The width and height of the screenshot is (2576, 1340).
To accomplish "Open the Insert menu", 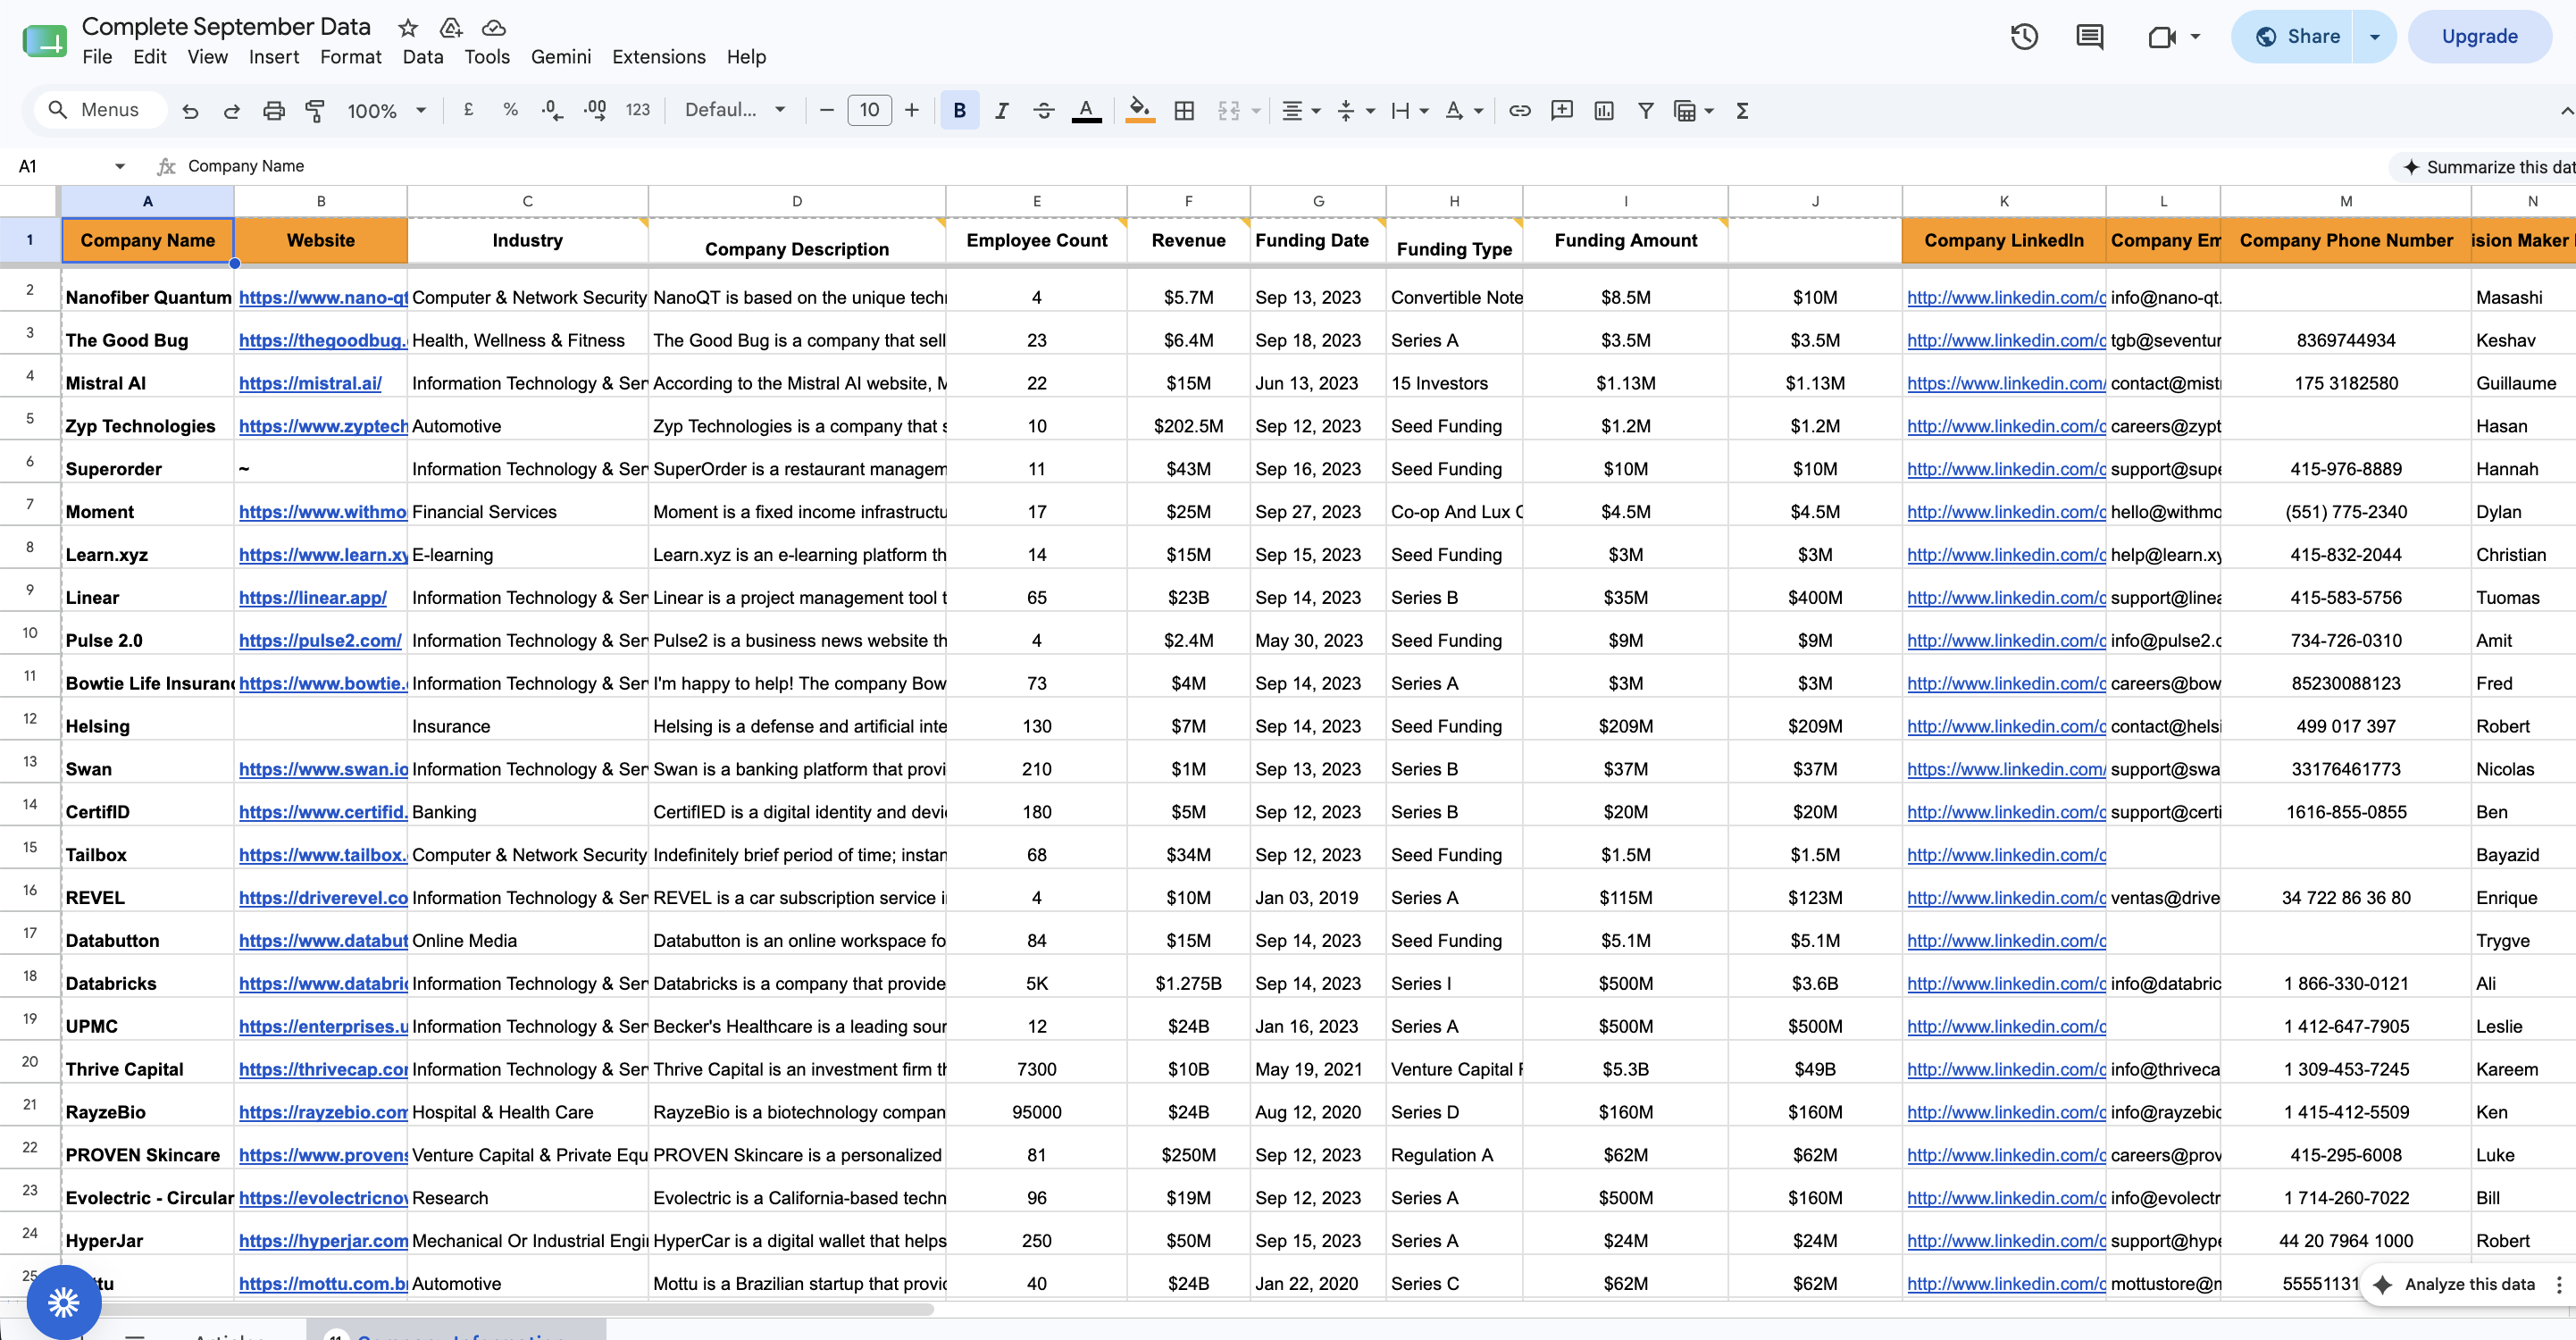I will tap(273, 57).
